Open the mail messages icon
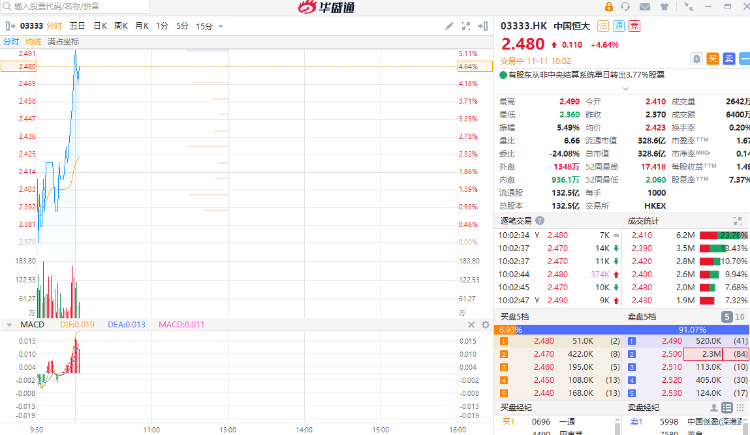Screen dimensions: 750x435 coord(645,7)
